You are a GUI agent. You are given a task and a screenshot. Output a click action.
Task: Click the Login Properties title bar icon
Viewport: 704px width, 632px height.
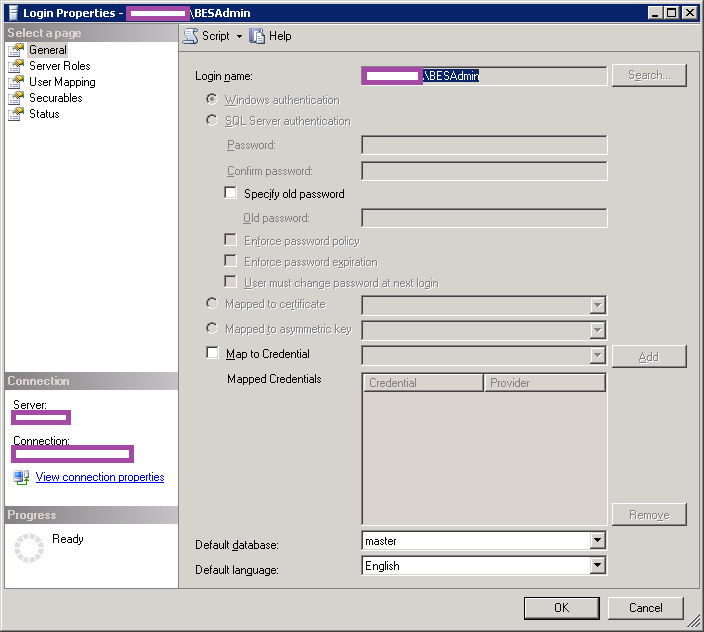(13, 13)
